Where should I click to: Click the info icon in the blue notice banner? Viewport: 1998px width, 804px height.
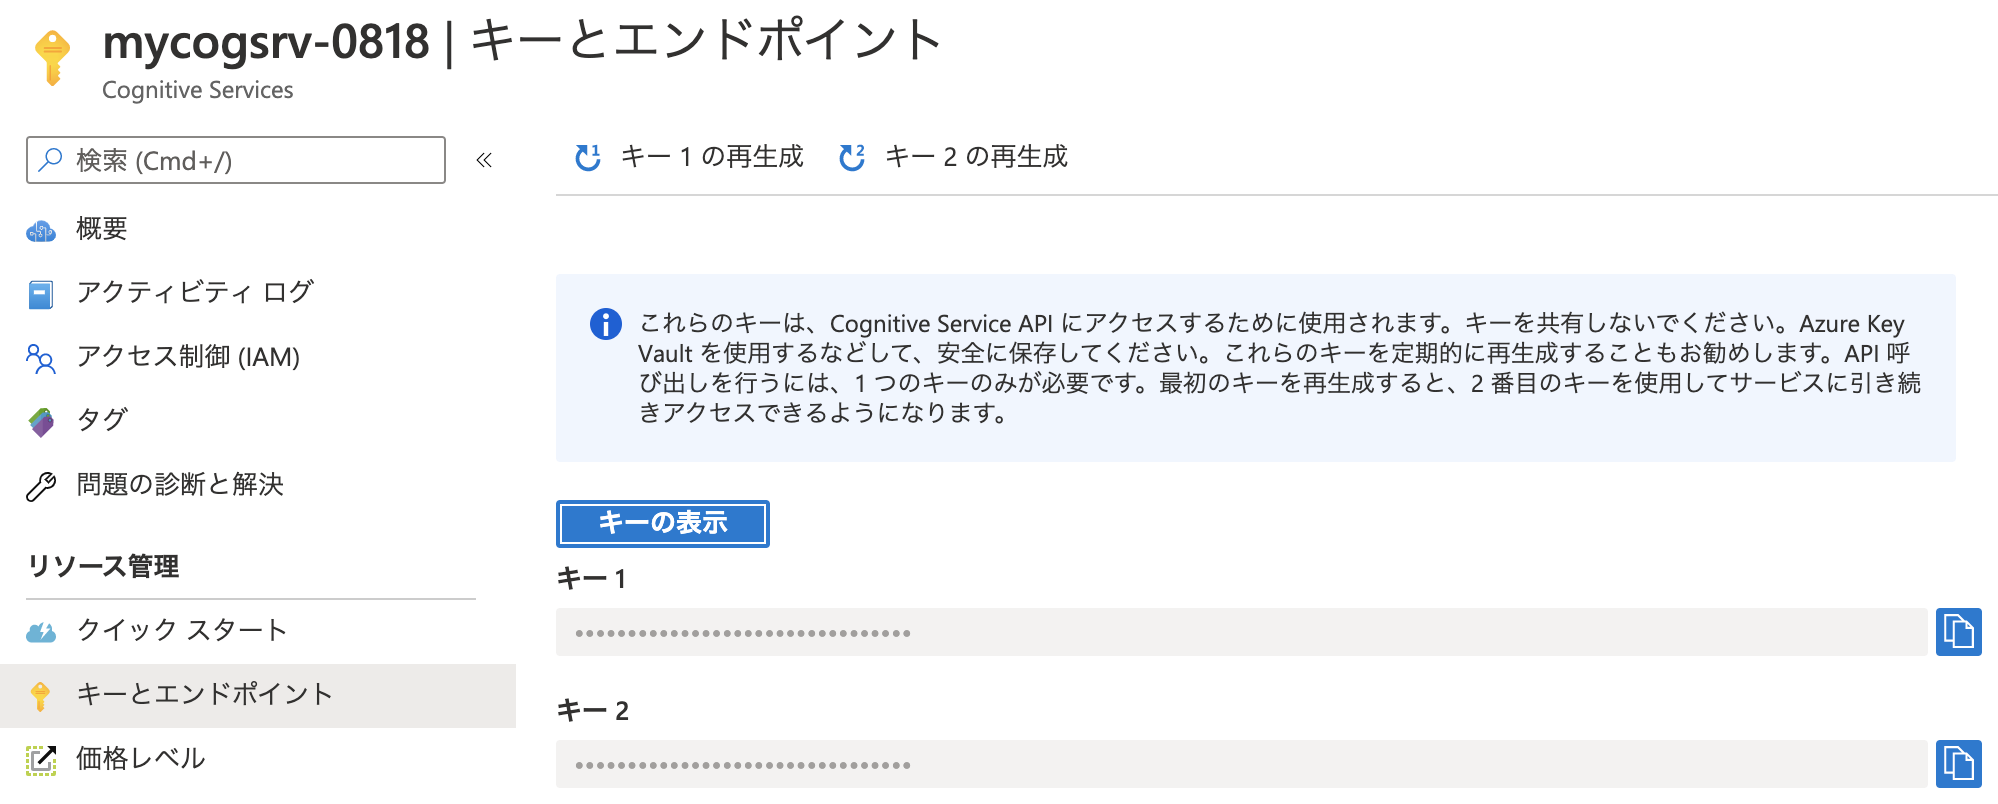pos(603,322)
